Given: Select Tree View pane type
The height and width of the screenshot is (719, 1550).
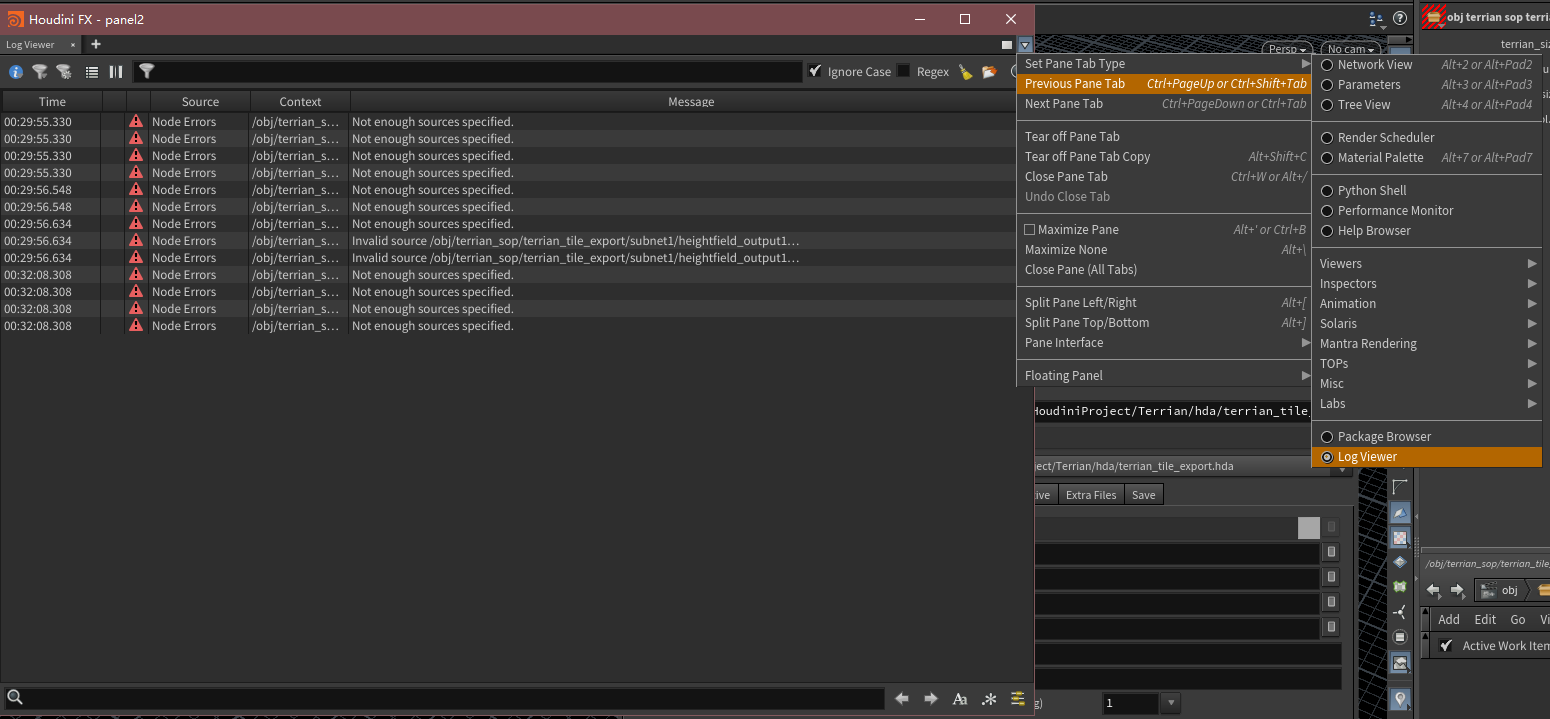Looking at the screenshot, I should pyautogui.click(x=1427, y=105).
